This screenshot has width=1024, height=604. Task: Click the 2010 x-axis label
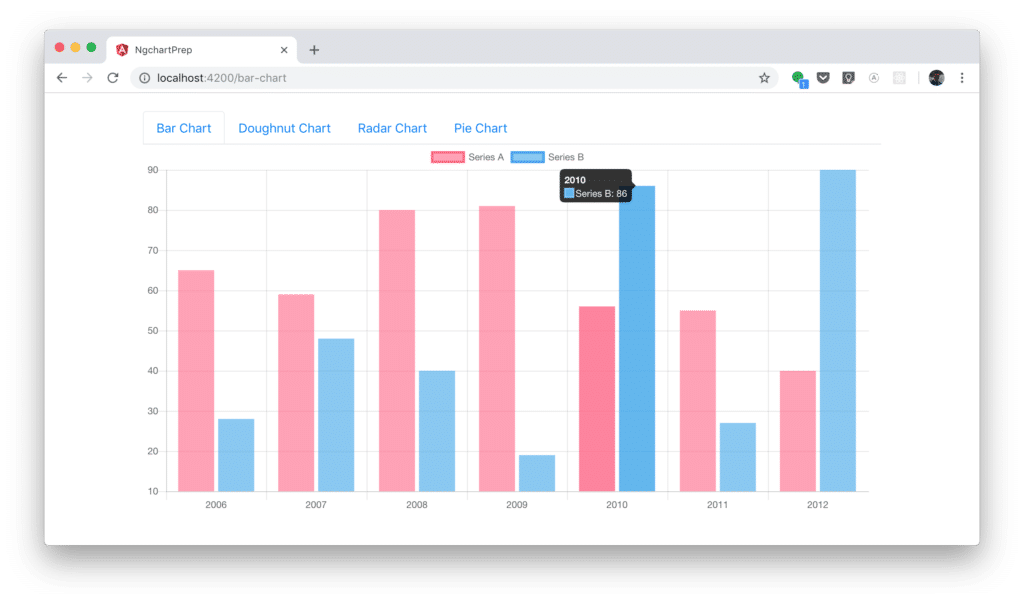click(616, 505)
